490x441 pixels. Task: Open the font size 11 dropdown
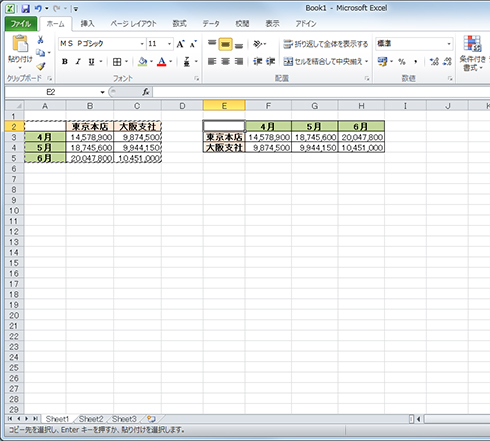169,44
